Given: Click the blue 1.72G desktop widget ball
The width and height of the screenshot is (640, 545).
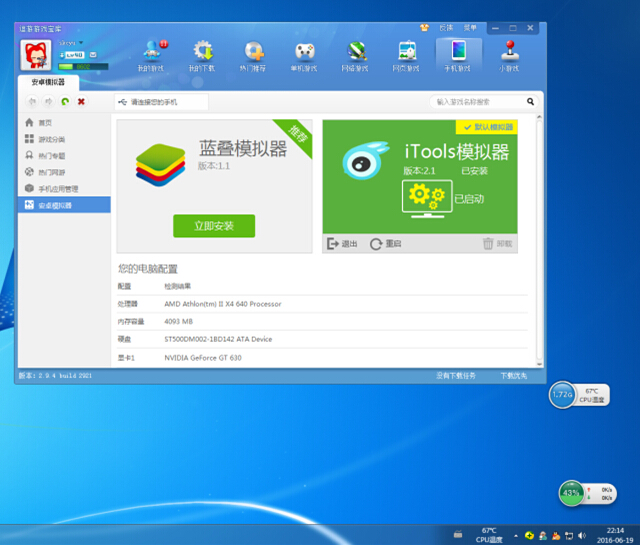Looking at the screenshot, I should coord(562,395).
